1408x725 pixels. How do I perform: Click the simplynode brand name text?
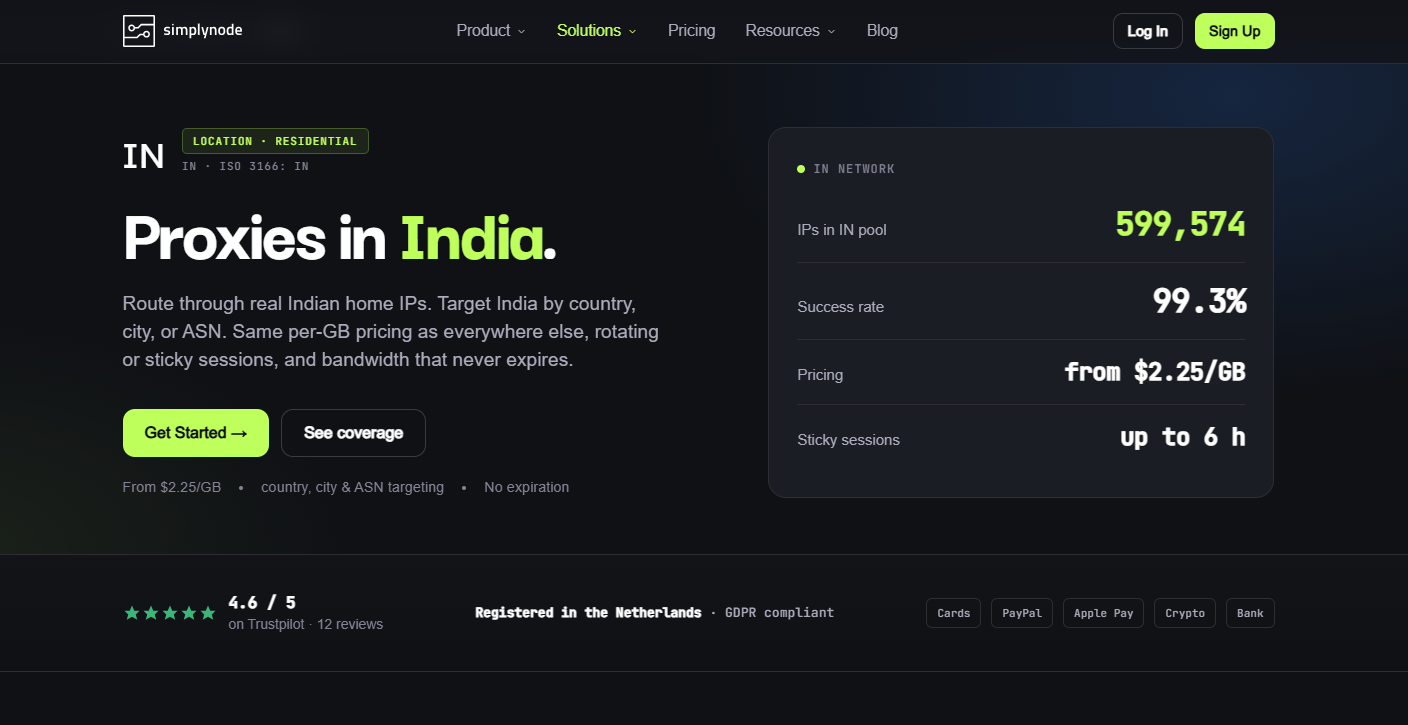[x=202, y=31]
